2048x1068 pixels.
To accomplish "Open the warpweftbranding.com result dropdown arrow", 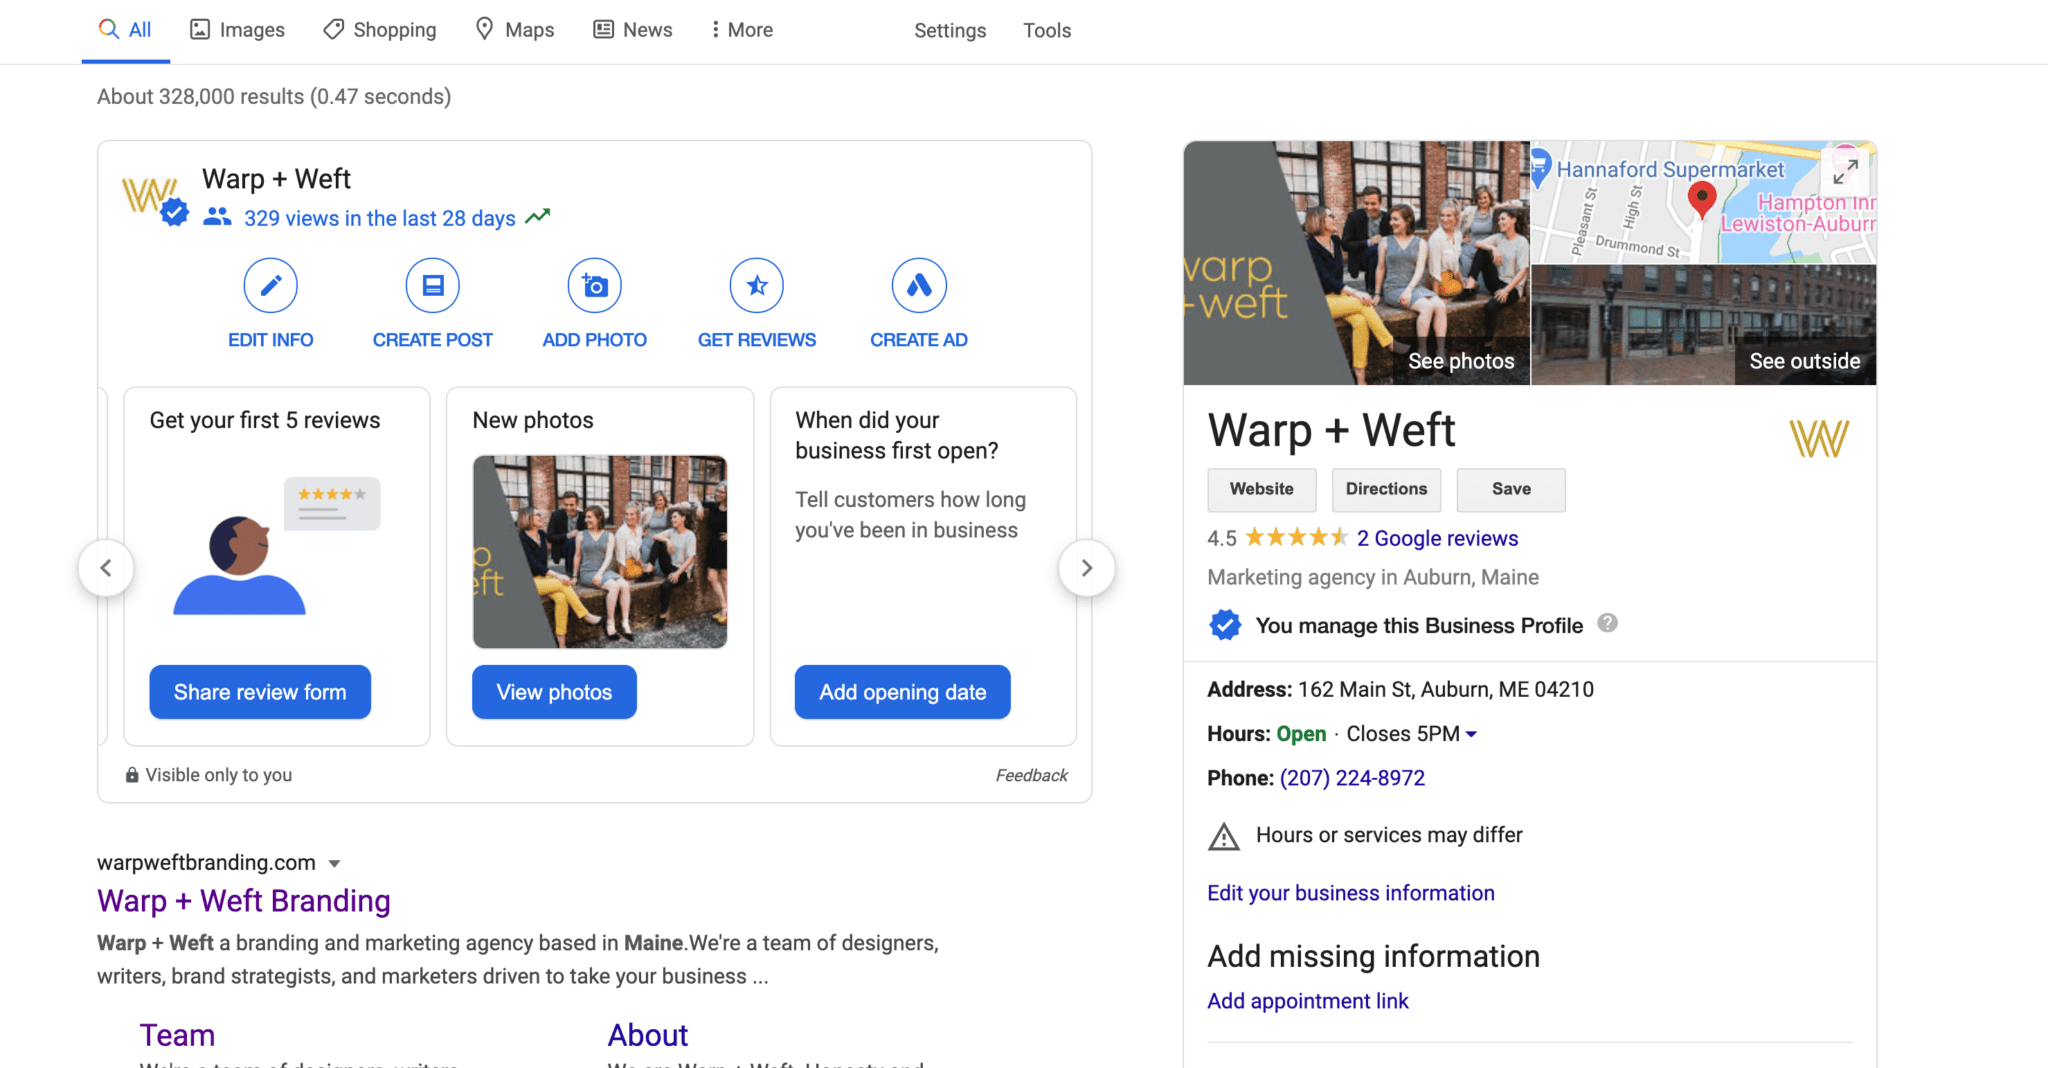I will click(x=335, y=863).
